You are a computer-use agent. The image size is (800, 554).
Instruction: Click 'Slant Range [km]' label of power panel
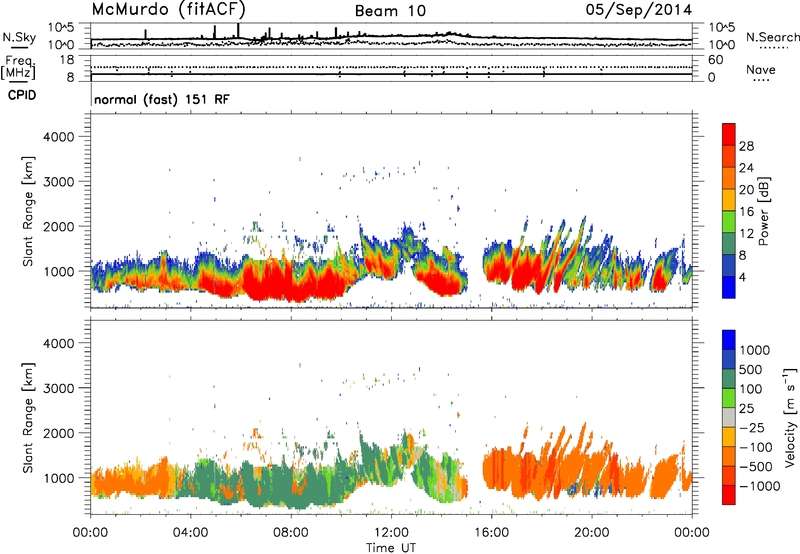click(28, 211)
